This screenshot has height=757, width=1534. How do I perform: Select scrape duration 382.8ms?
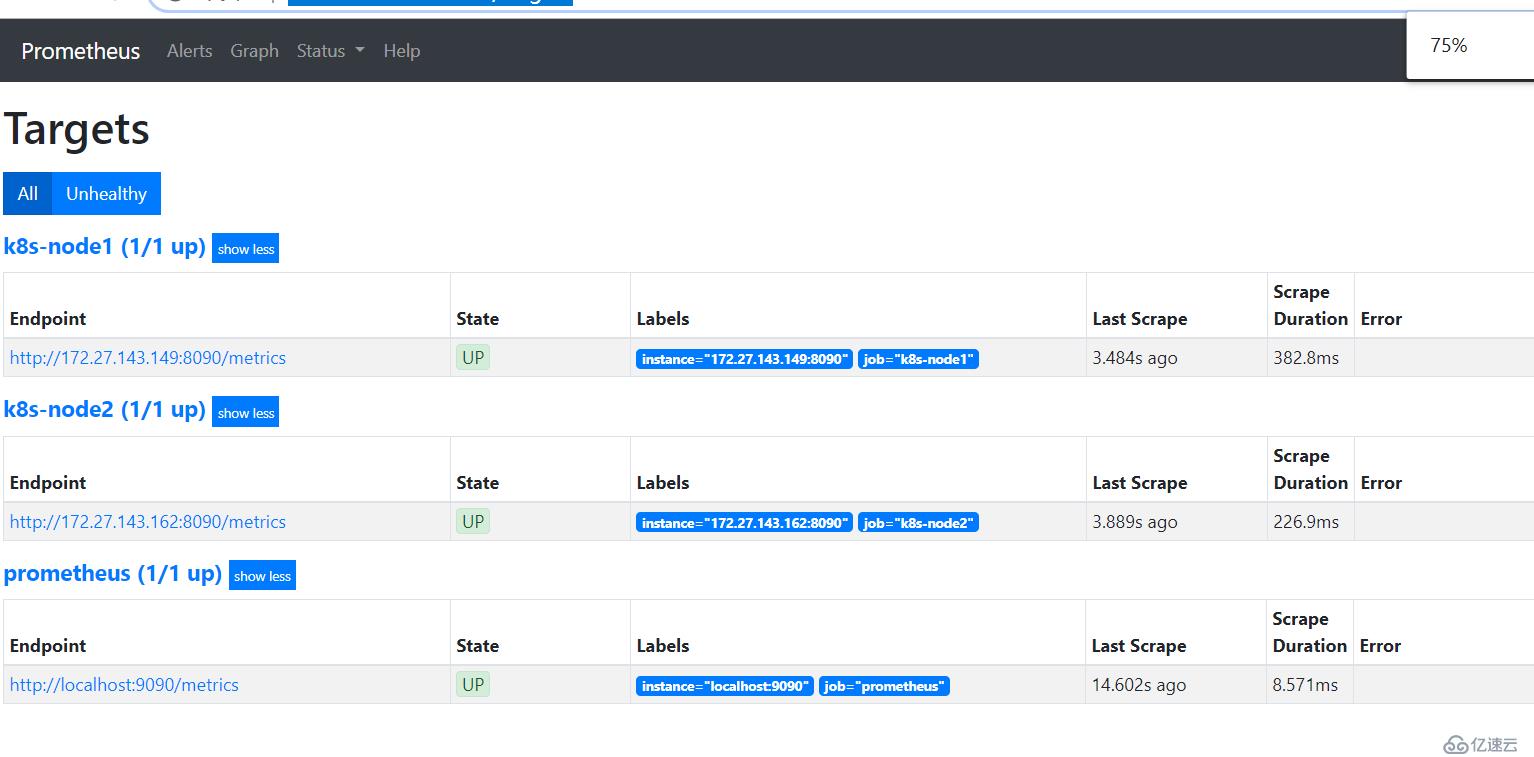coord(1306,358)
